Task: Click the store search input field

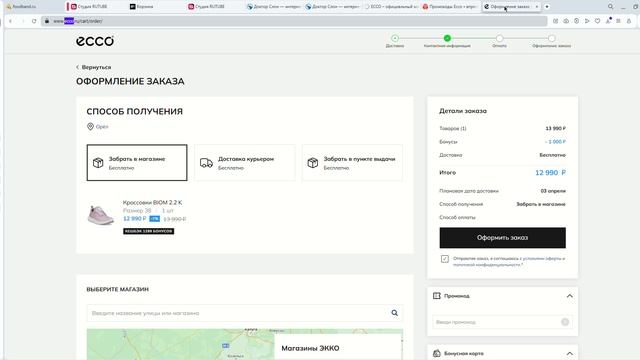Action: pos(245,313)
